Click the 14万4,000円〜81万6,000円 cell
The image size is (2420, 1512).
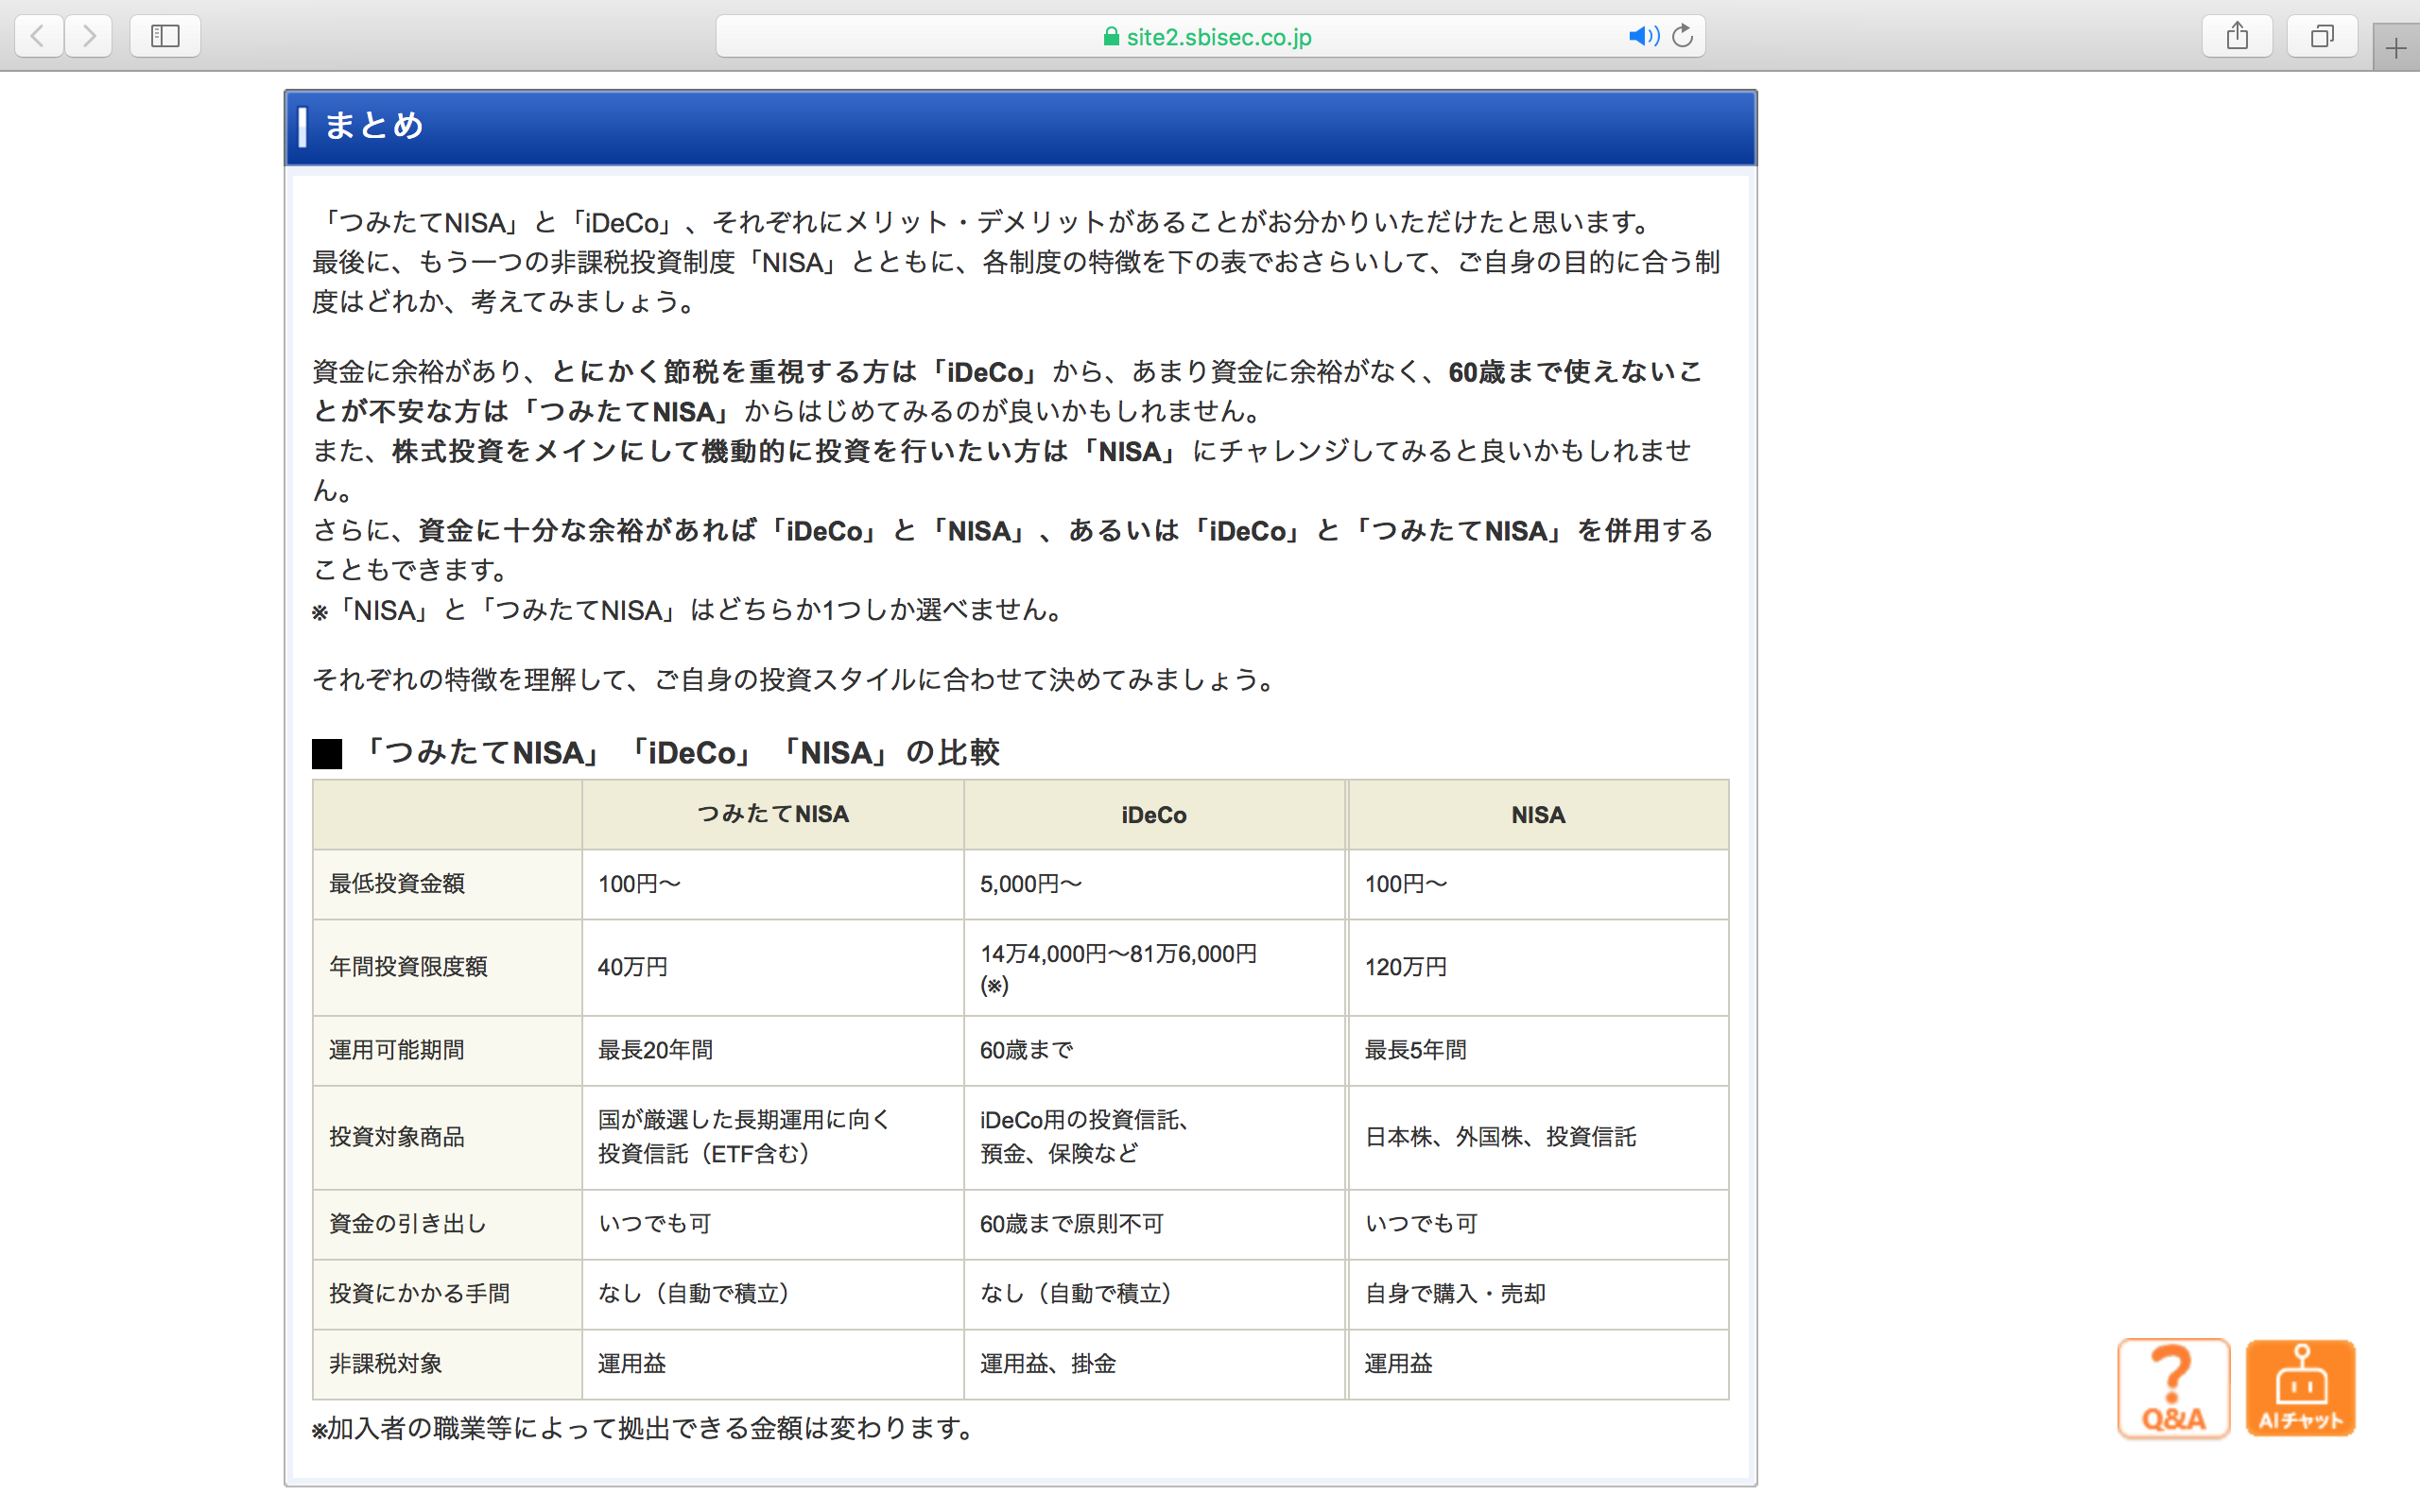(1154, 967)
